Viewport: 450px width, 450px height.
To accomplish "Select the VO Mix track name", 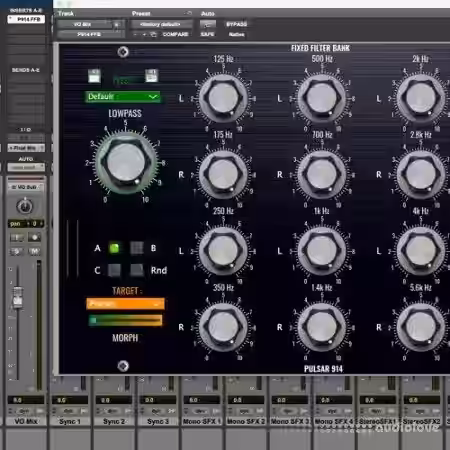I will [26, 421].
